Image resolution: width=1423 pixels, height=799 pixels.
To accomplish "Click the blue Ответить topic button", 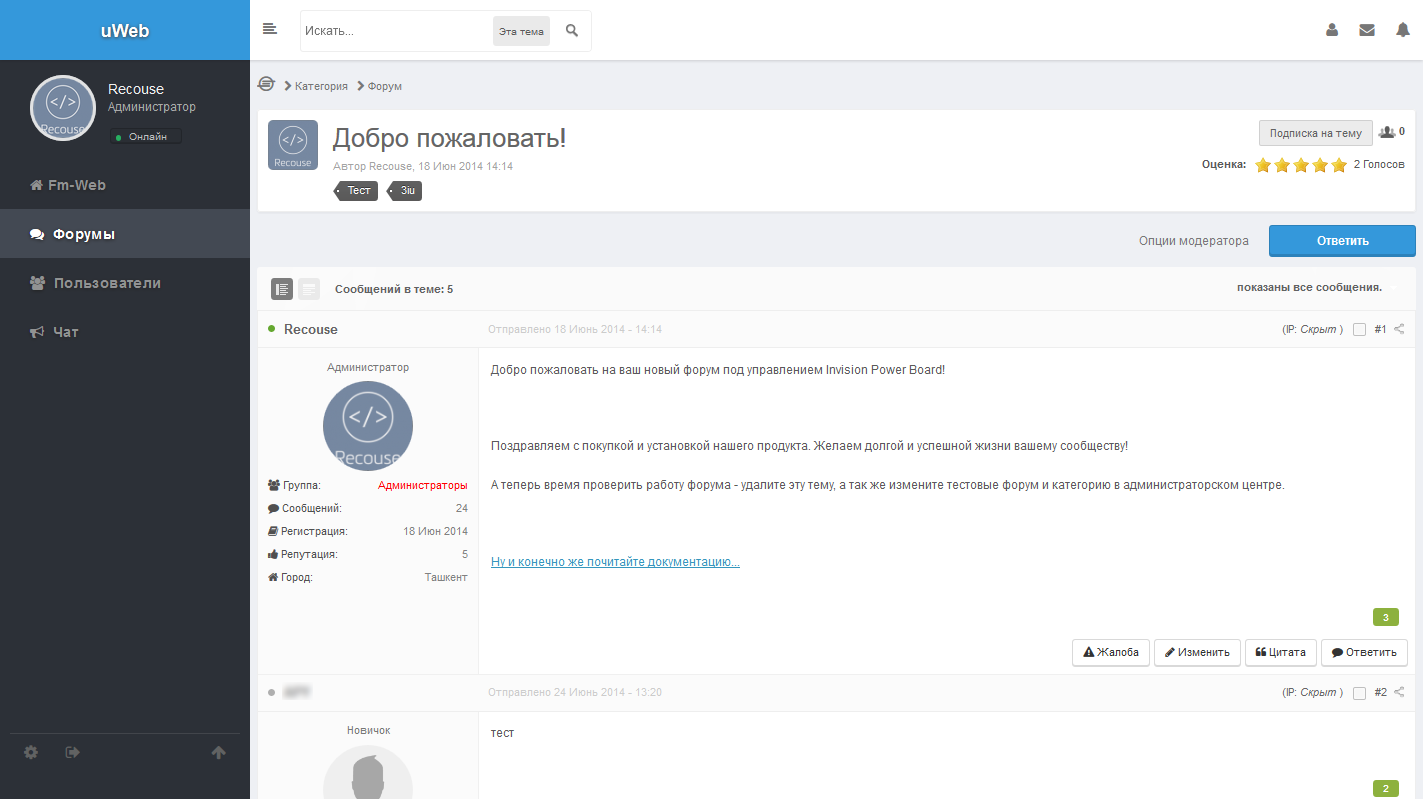I will coord(1342,241).
